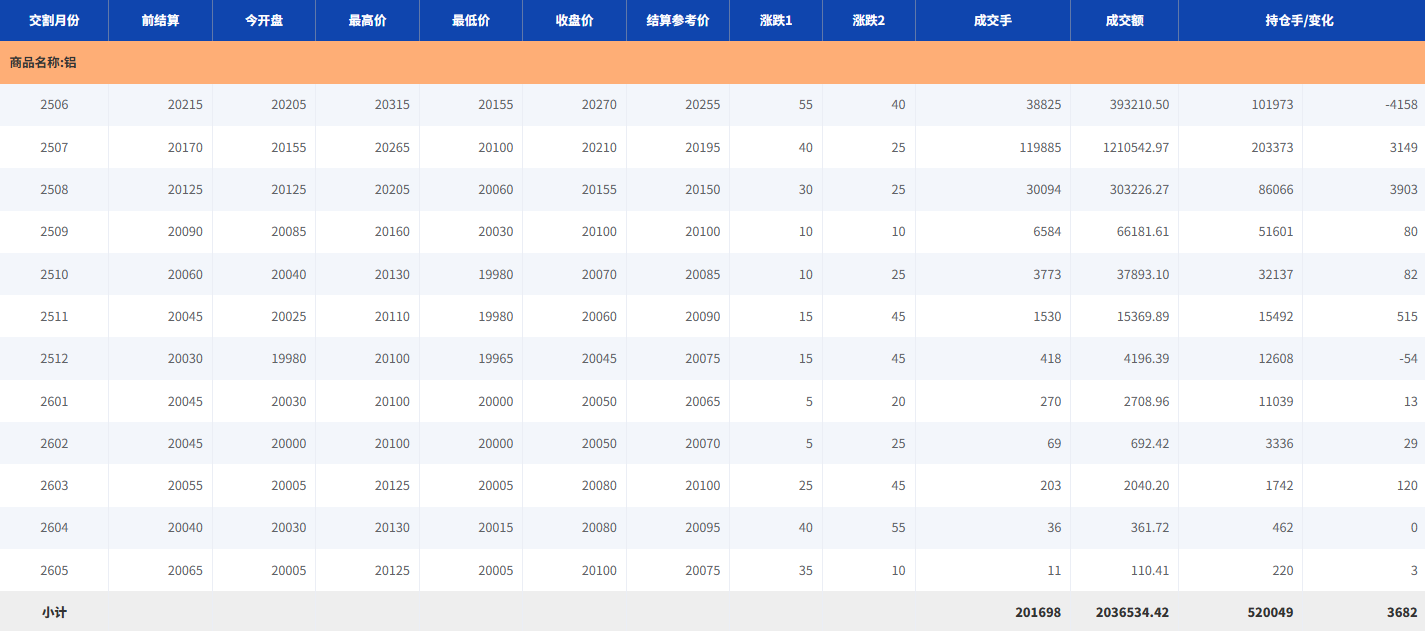Select the 成交手 column header
Viewport: 1425px width, 631px height.
pos(992,20)
